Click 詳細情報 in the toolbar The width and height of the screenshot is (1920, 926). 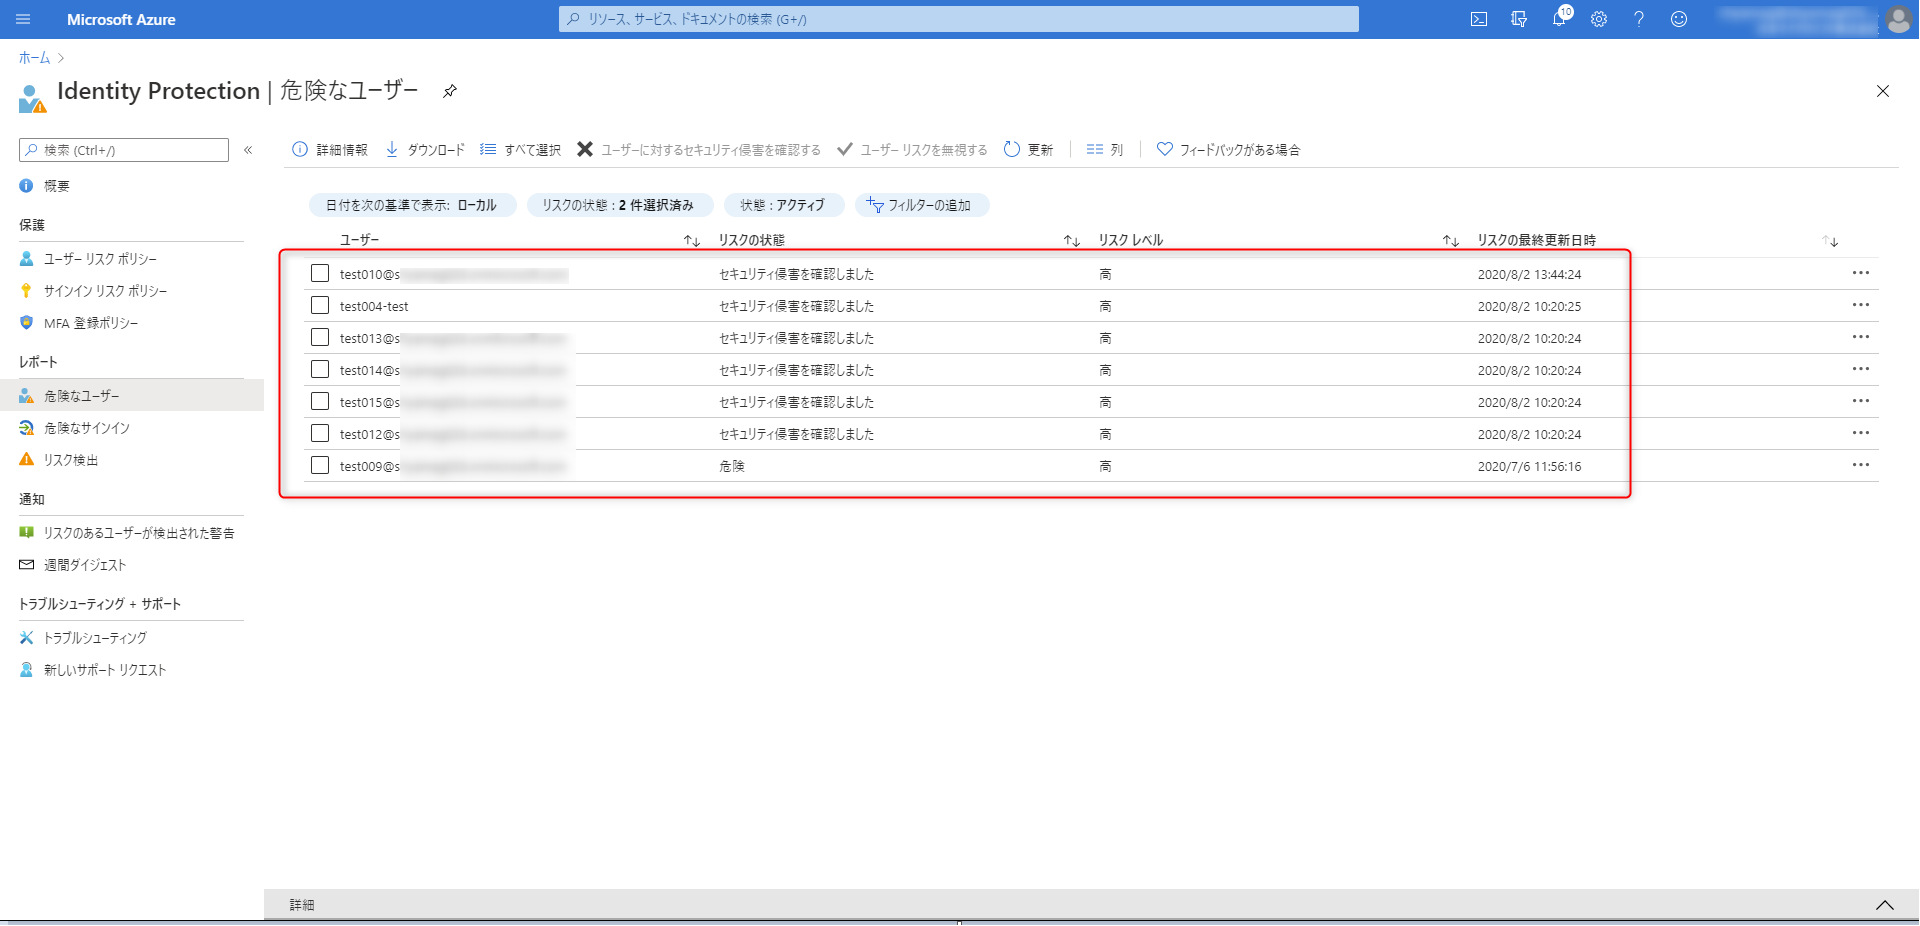pyautogui.click(x=330, y=150)
